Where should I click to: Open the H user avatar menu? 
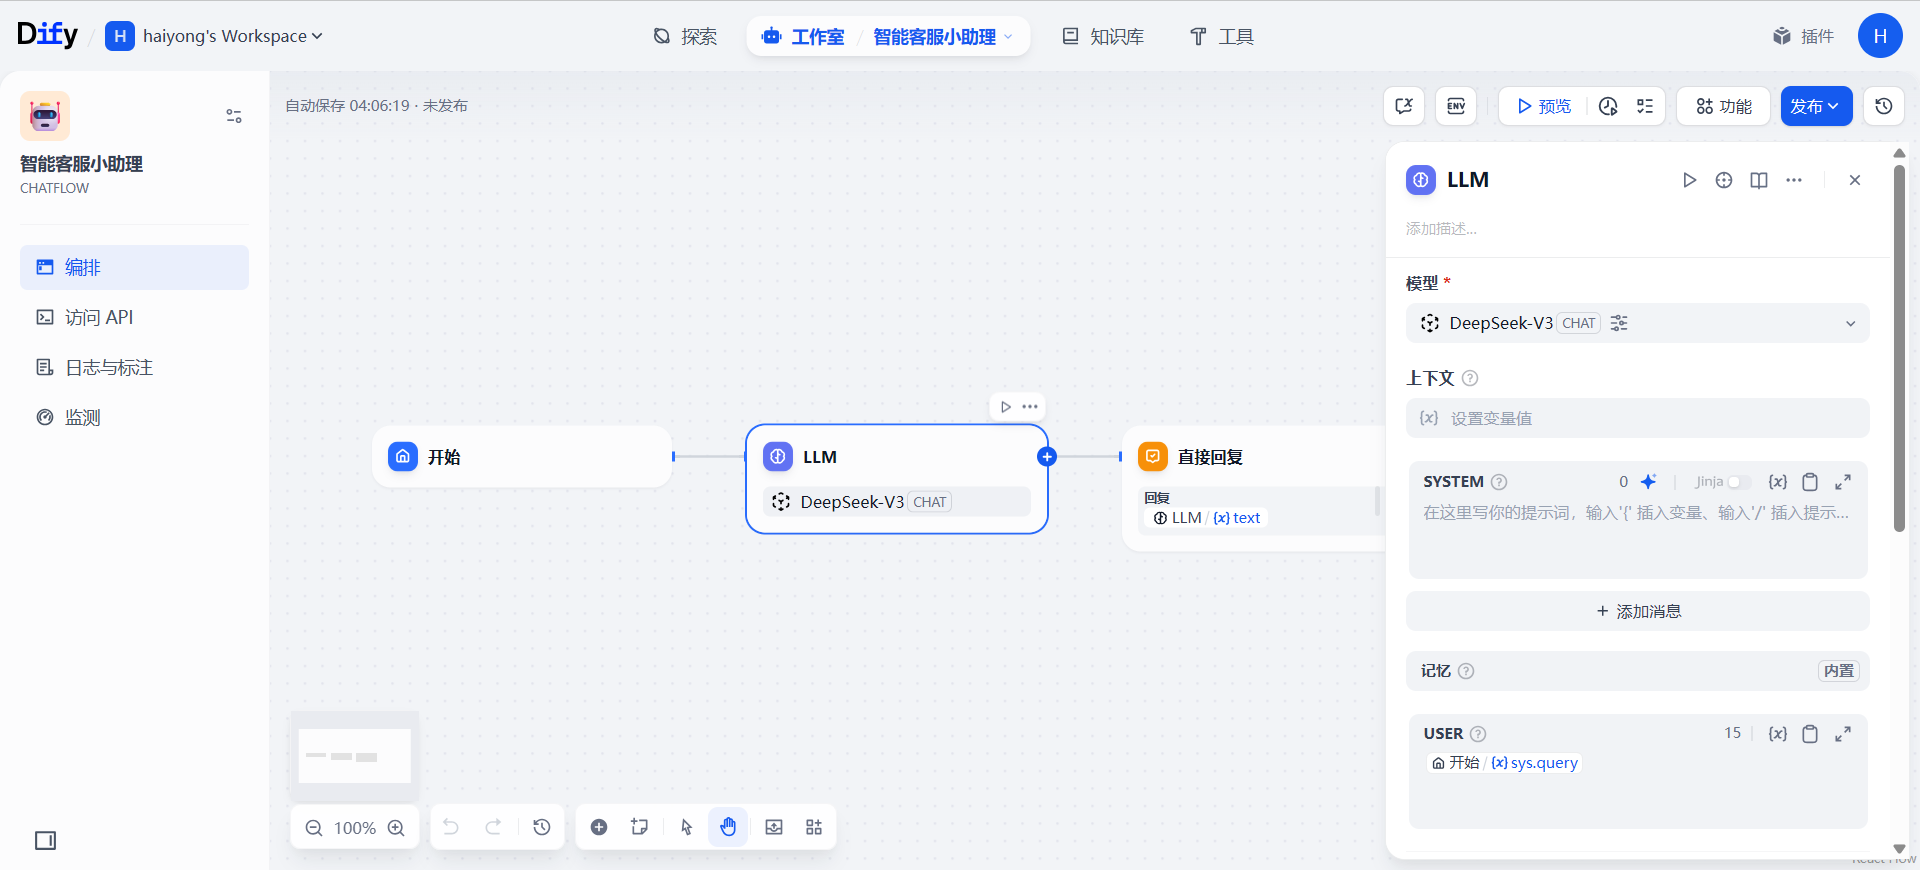point(1880,36)
